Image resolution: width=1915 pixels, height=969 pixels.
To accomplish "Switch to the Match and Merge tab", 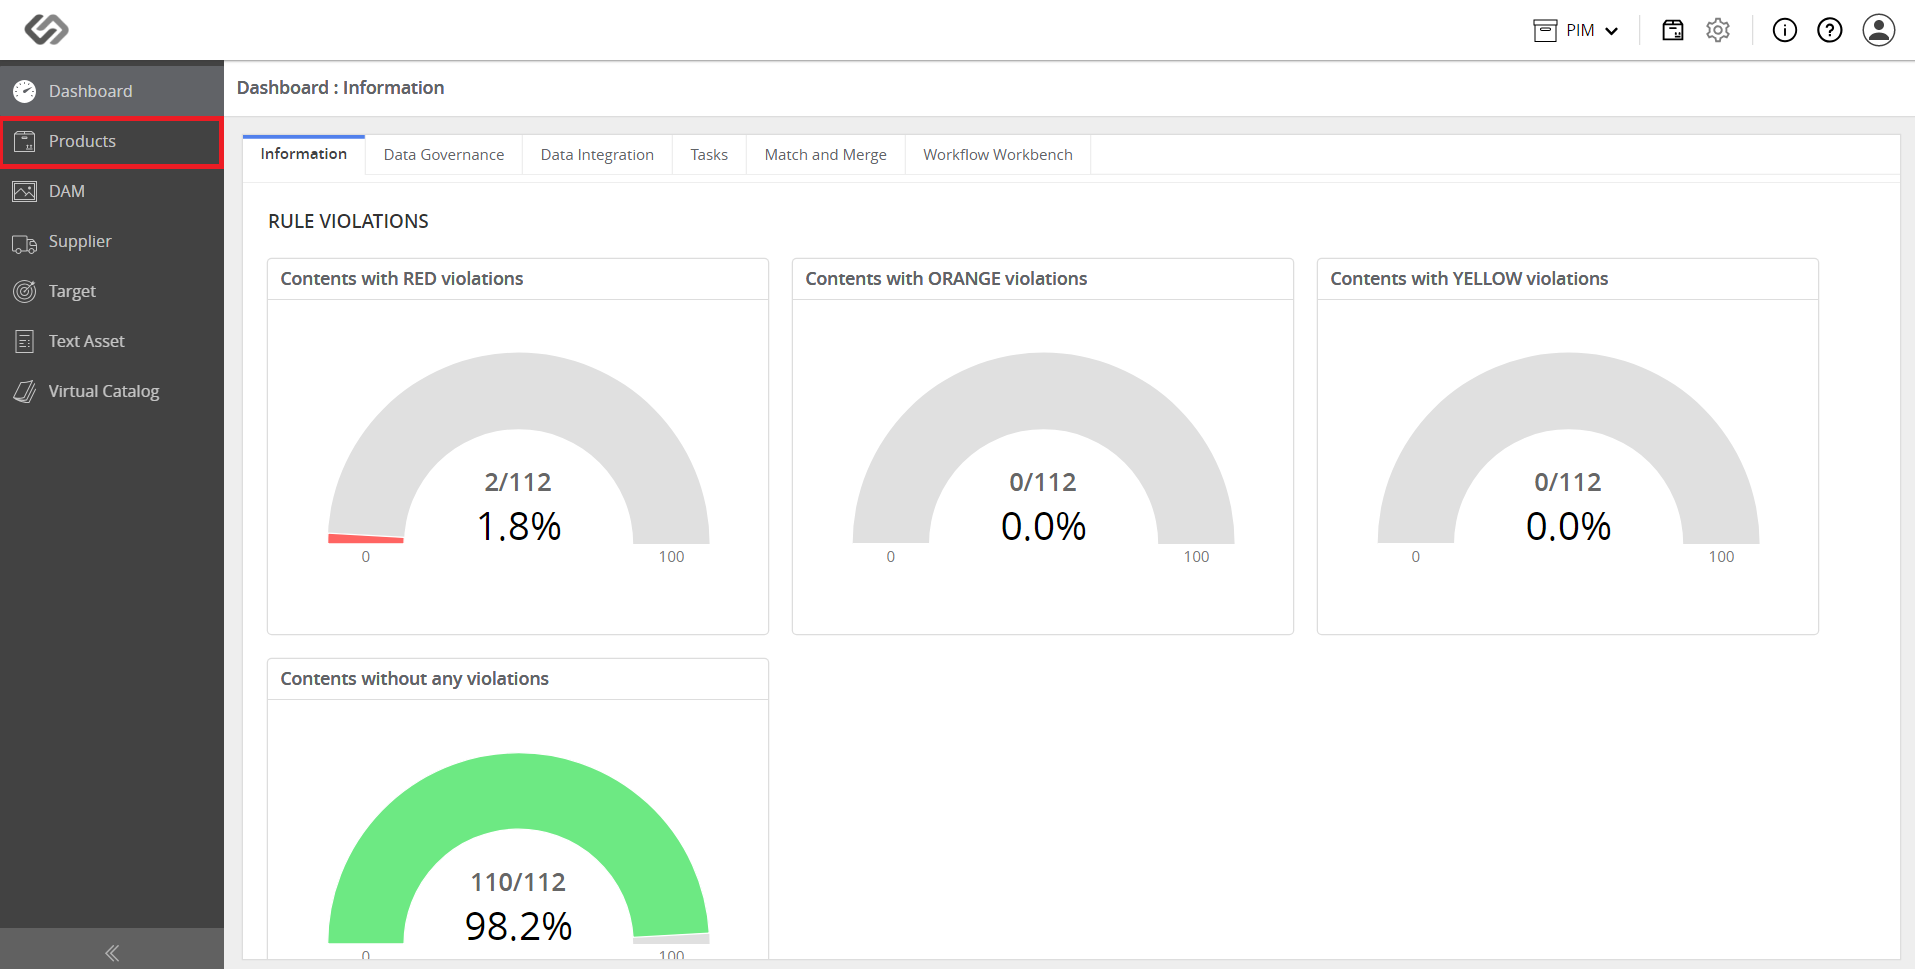I will click(x=826, y=155).
